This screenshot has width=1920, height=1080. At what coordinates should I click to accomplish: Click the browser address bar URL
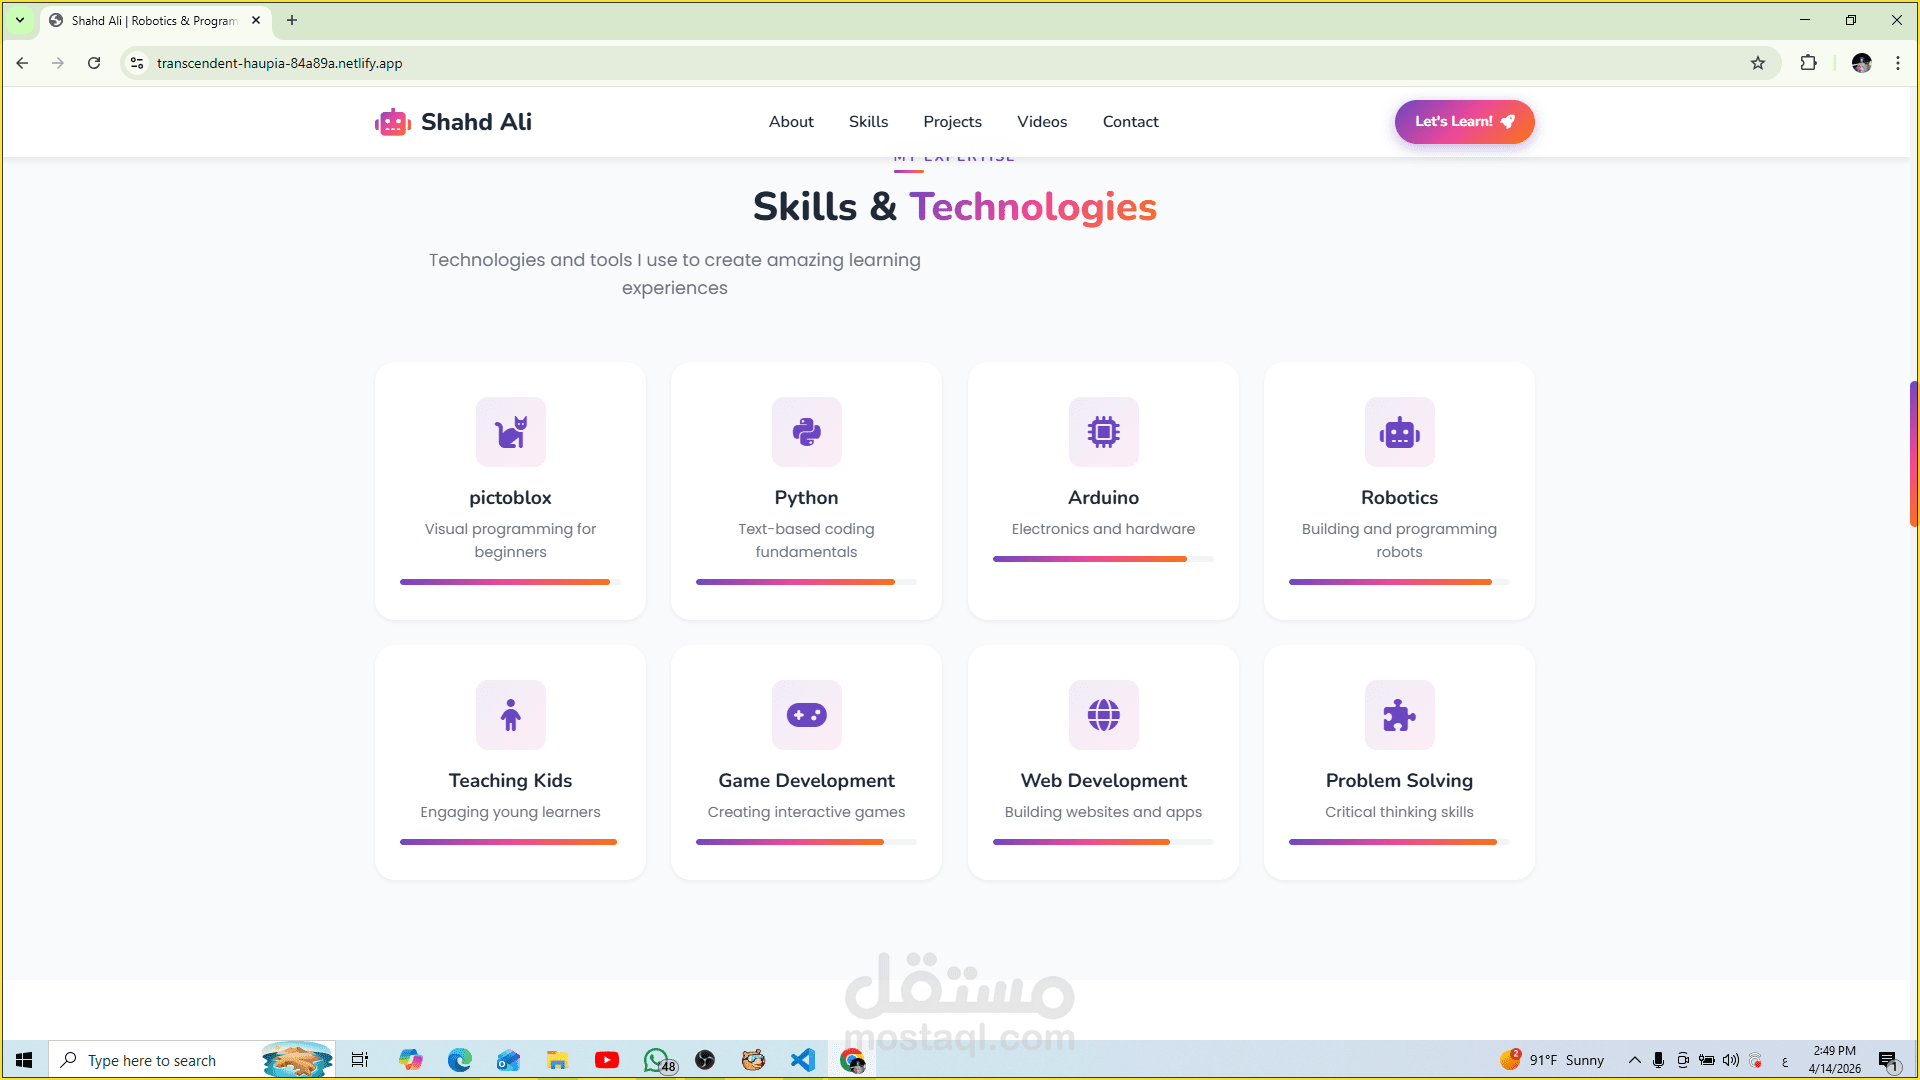(280, 63)
